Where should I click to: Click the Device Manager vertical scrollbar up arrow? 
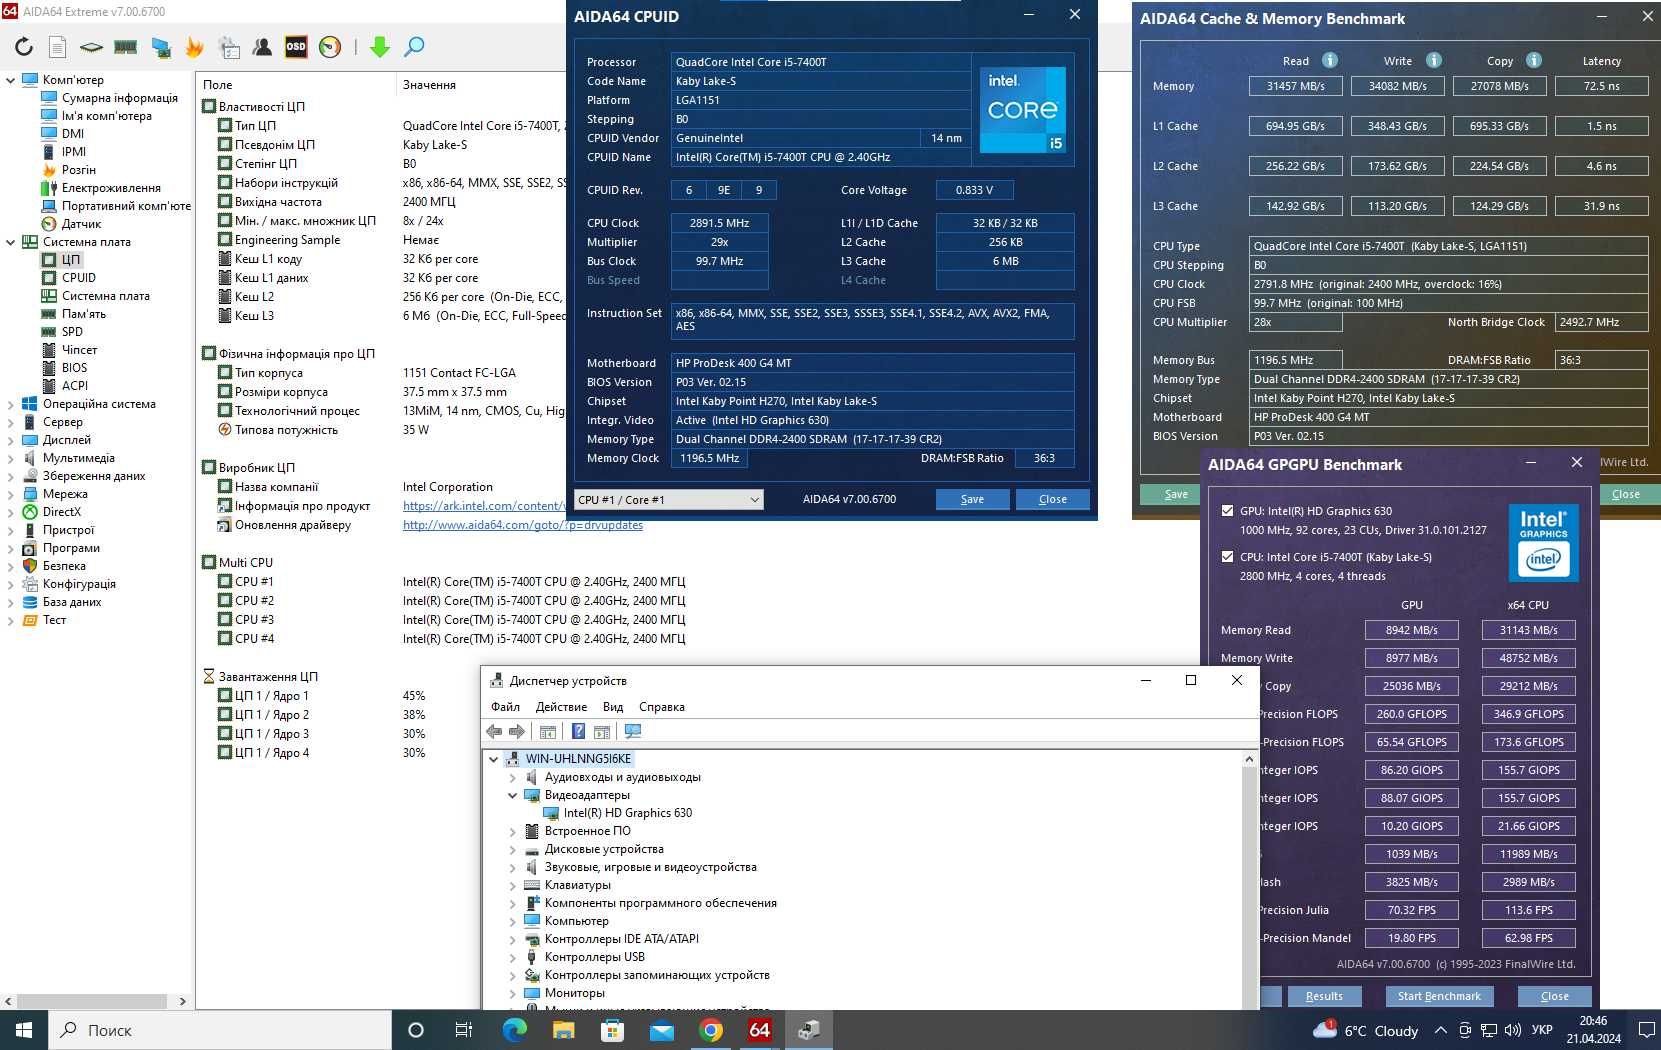coord(1249,759)
